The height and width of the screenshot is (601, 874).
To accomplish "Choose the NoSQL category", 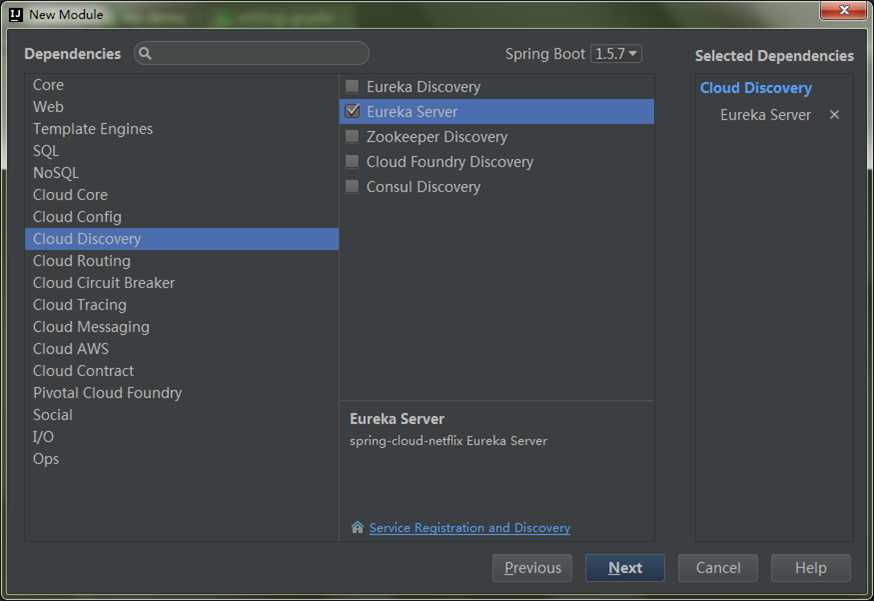I will coord(182,173).
